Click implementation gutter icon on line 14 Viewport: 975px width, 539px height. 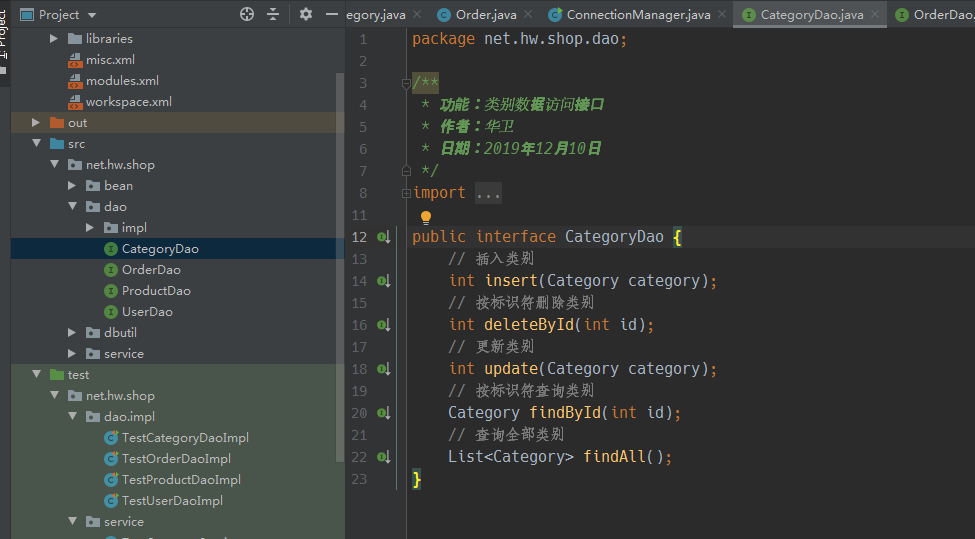pyautogui.click(x=384, y=281)
